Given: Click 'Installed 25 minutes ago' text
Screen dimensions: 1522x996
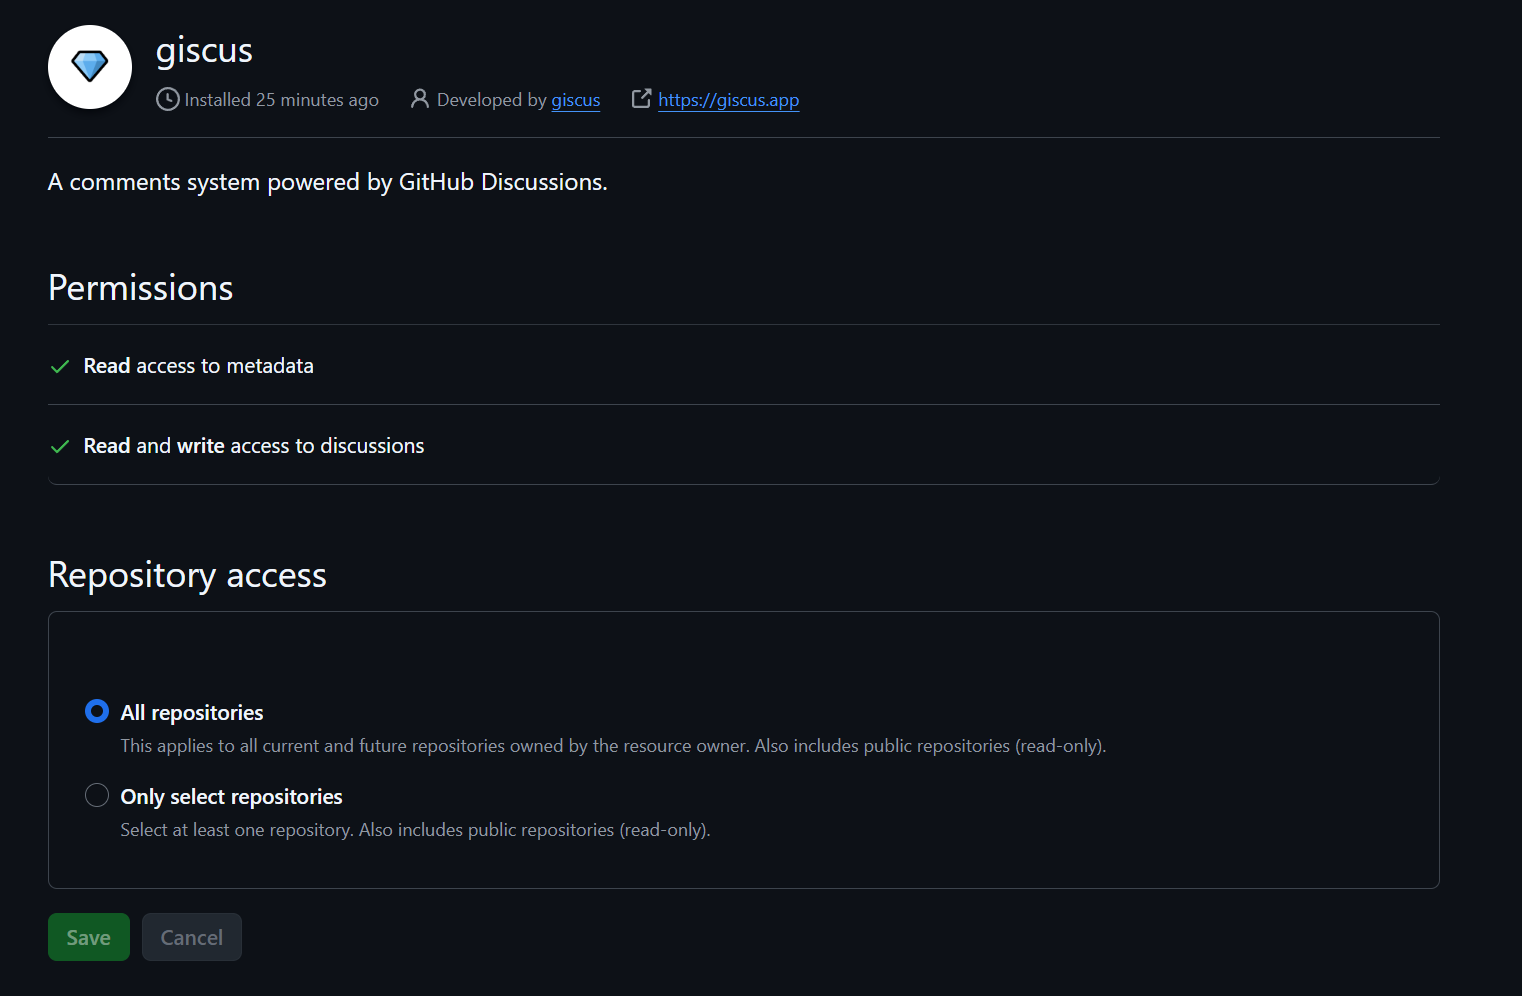Looking at the screenshot, I should tap(282, 100).
